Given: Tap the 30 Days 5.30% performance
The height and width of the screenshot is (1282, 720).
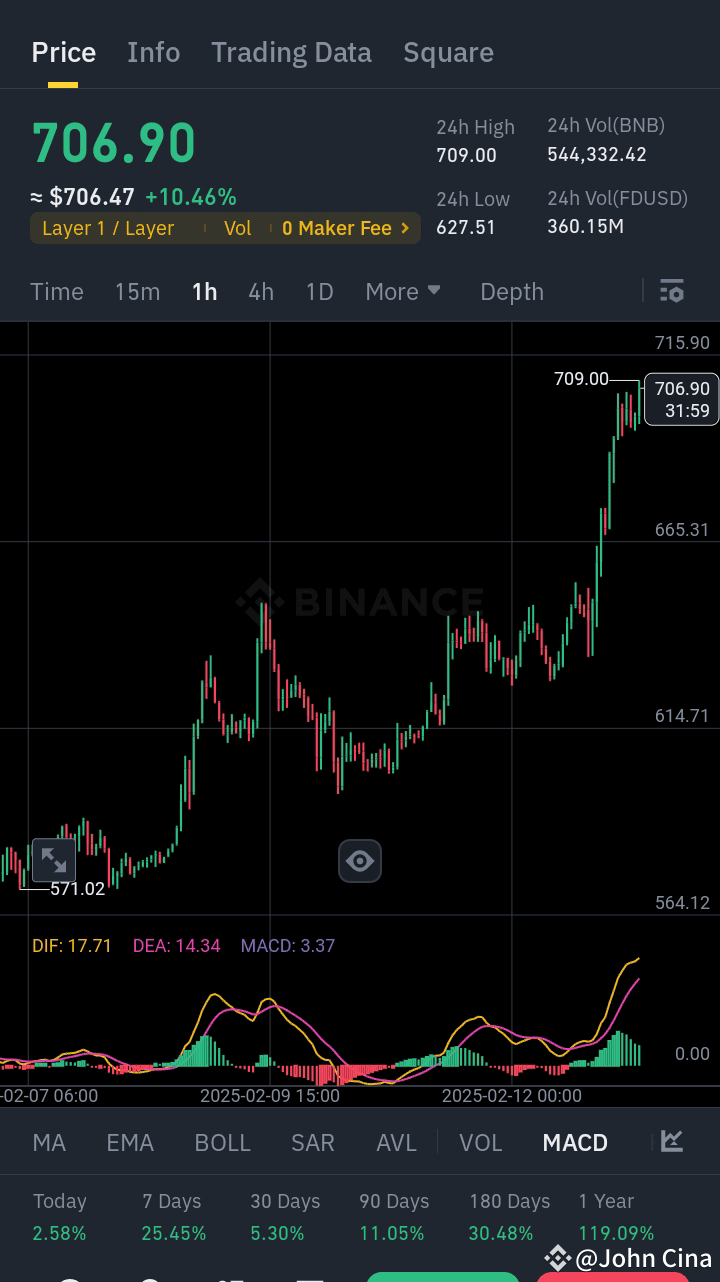Looking at the screenshot, I should (x=284, y=1217).
